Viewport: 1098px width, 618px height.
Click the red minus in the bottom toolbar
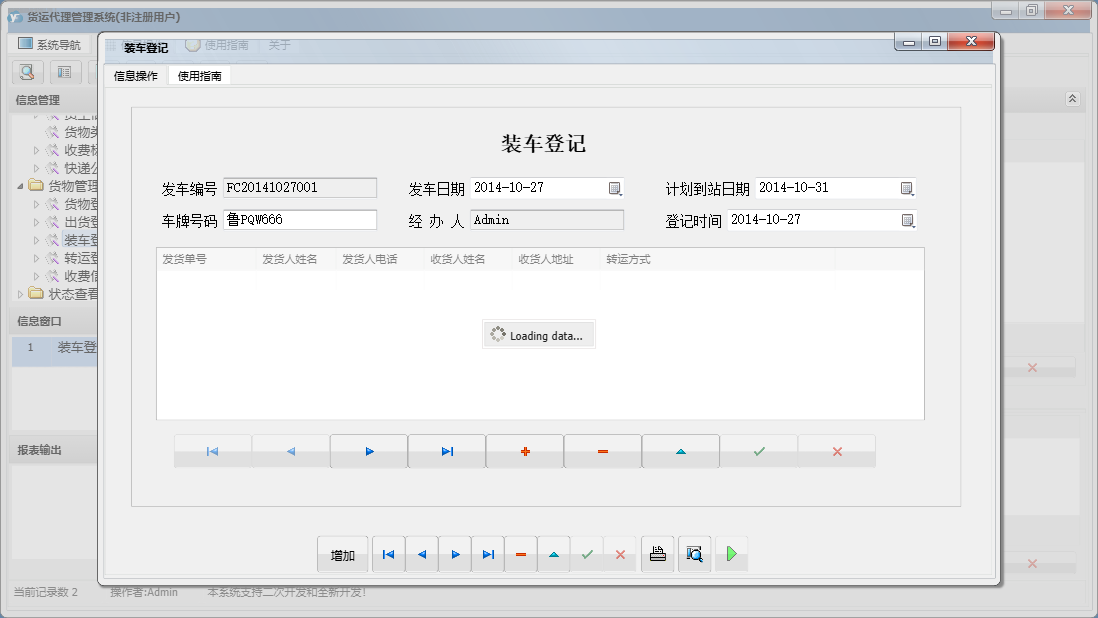click(520, 554)
